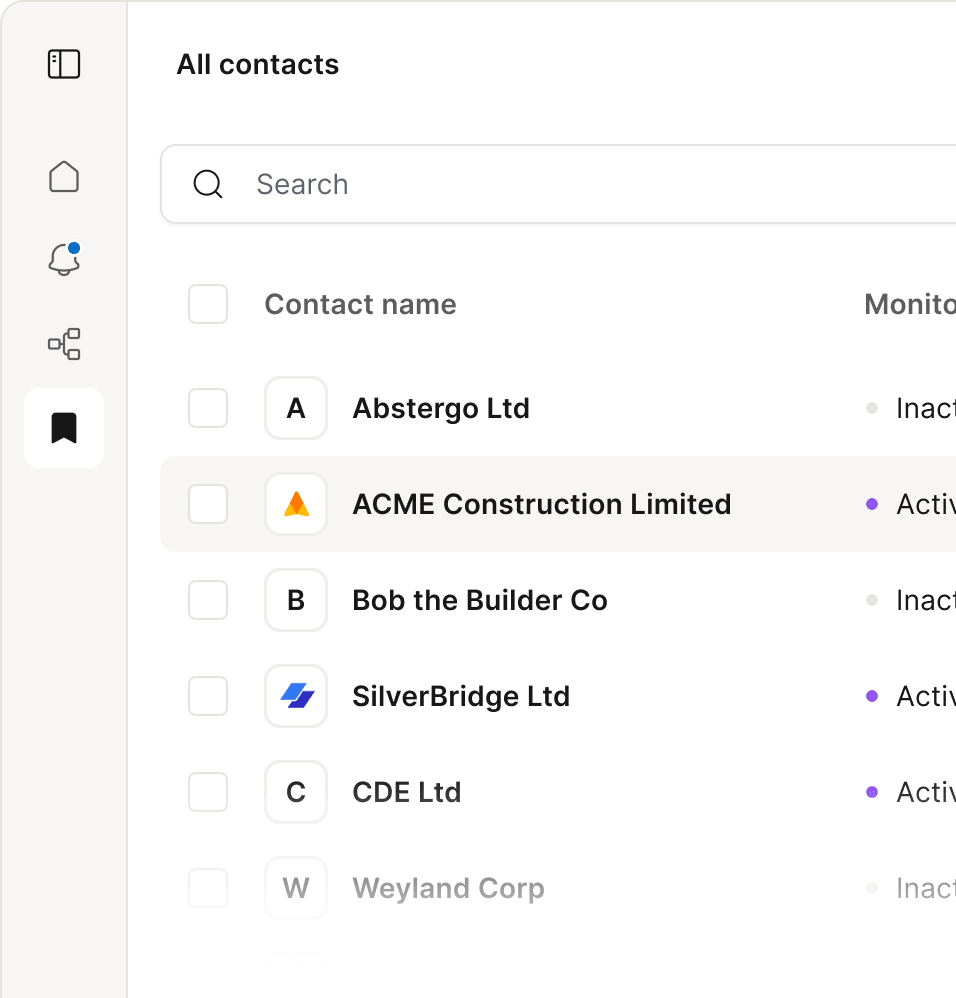
Task: Open the Home icon in sidebar
Action: (x=64, y=176)
